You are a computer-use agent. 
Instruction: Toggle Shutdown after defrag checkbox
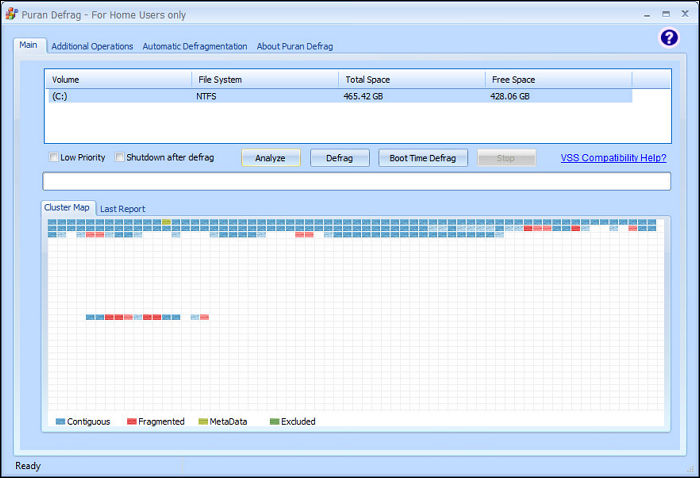pyautogui.click(x=120, y=157)
